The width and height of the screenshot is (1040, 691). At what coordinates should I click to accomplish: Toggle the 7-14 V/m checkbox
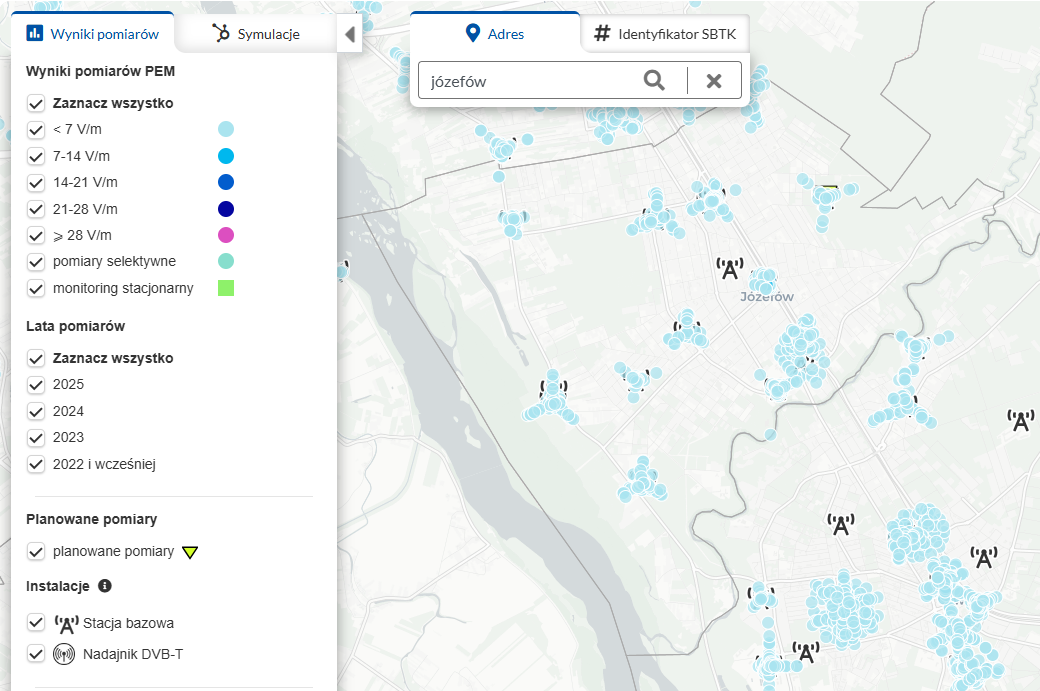coord(36,157)
